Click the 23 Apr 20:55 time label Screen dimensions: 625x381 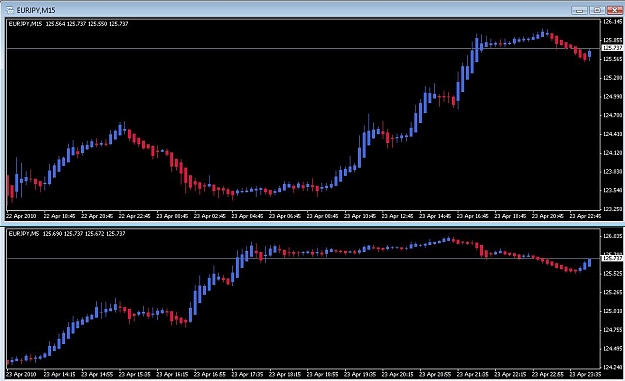pyautogui.click(x=435, y=375)
